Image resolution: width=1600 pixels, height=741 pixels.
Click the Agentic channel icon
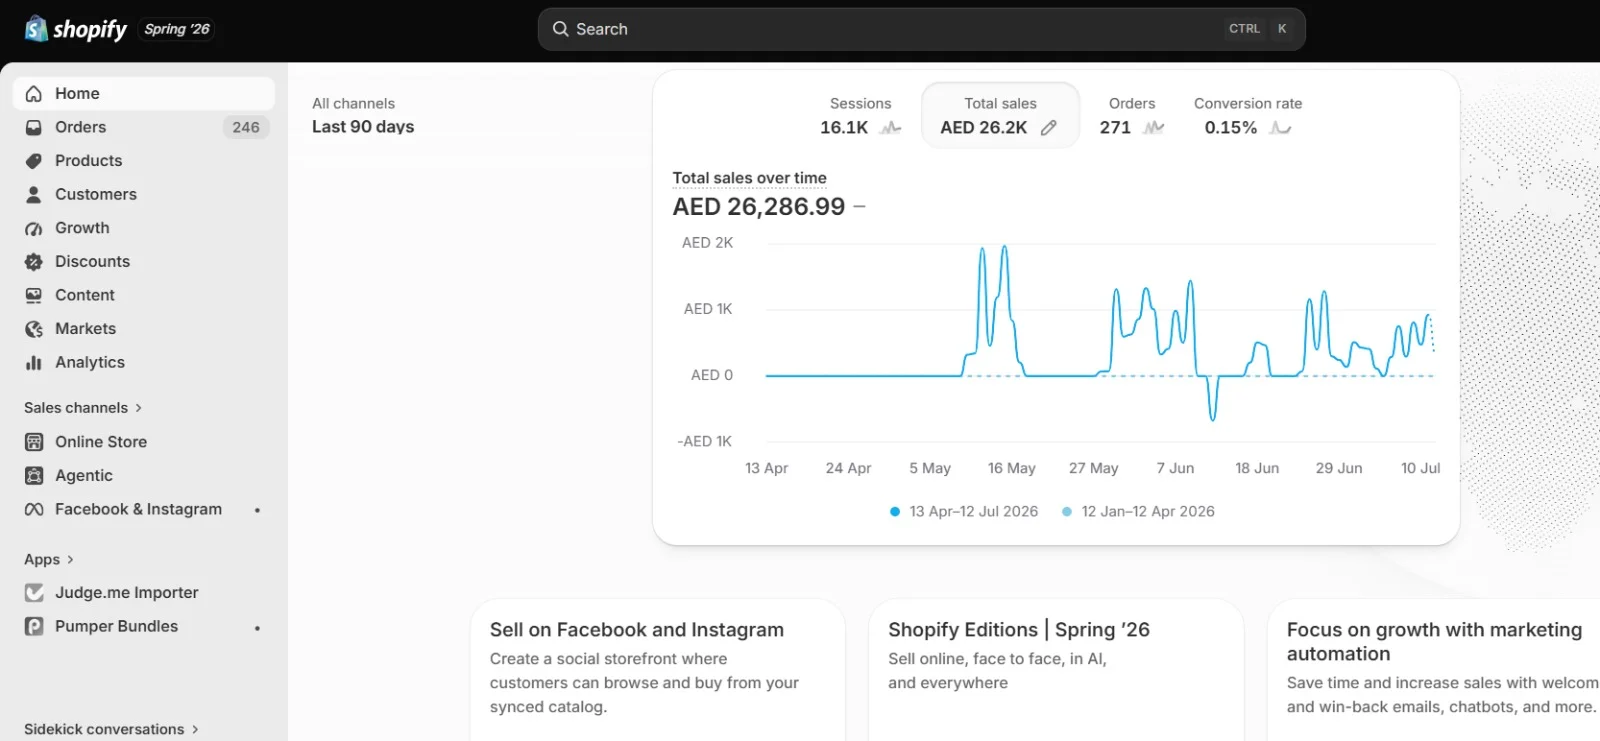click(x=34, y=476)
